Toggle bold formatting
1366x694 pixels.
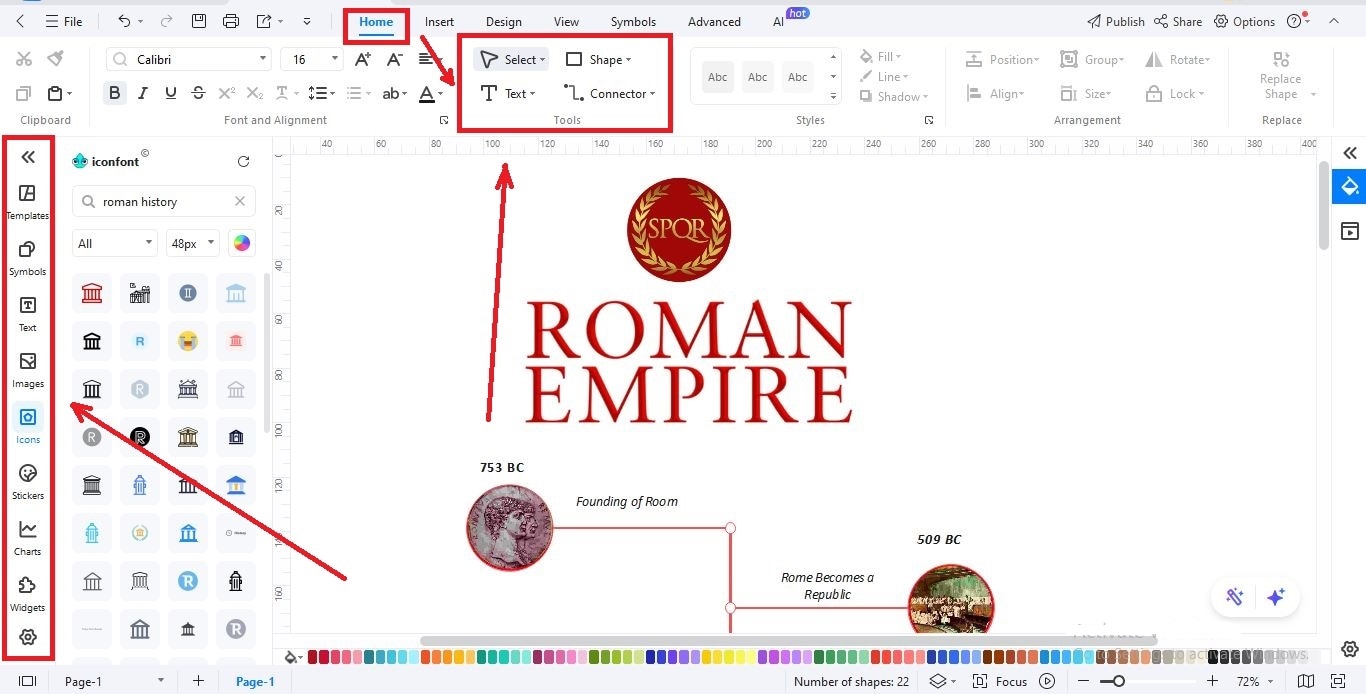click(114, 92)
